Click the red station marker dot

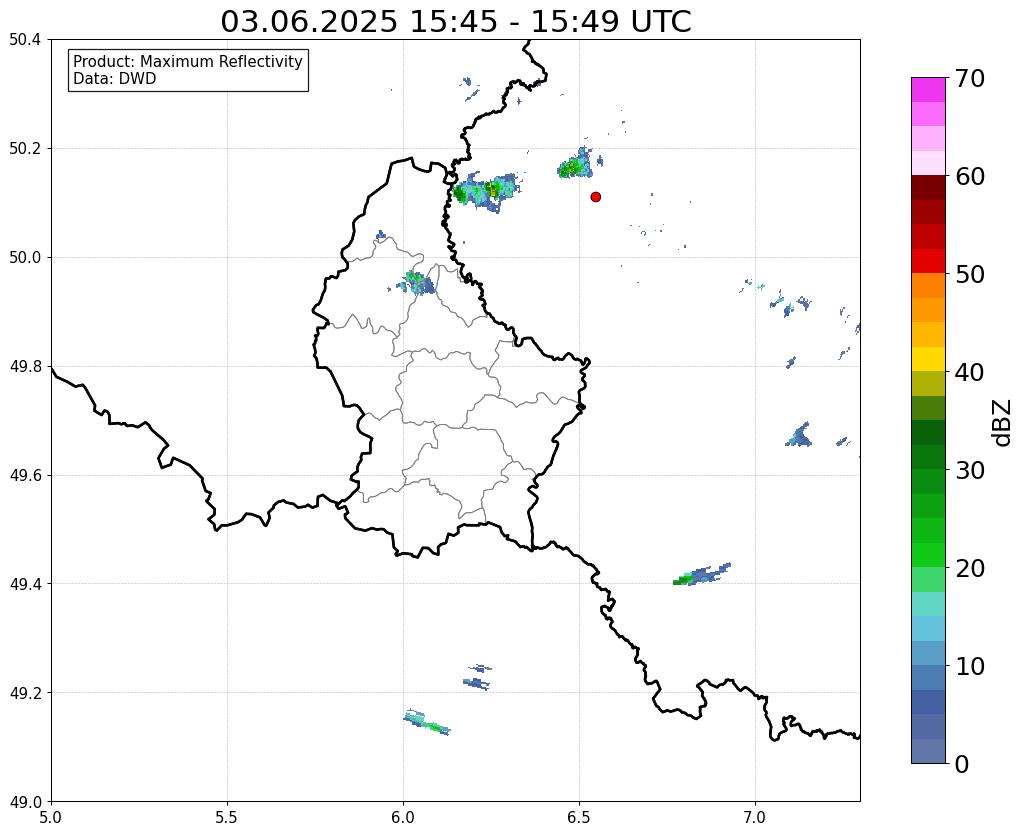tap(595, 196)
